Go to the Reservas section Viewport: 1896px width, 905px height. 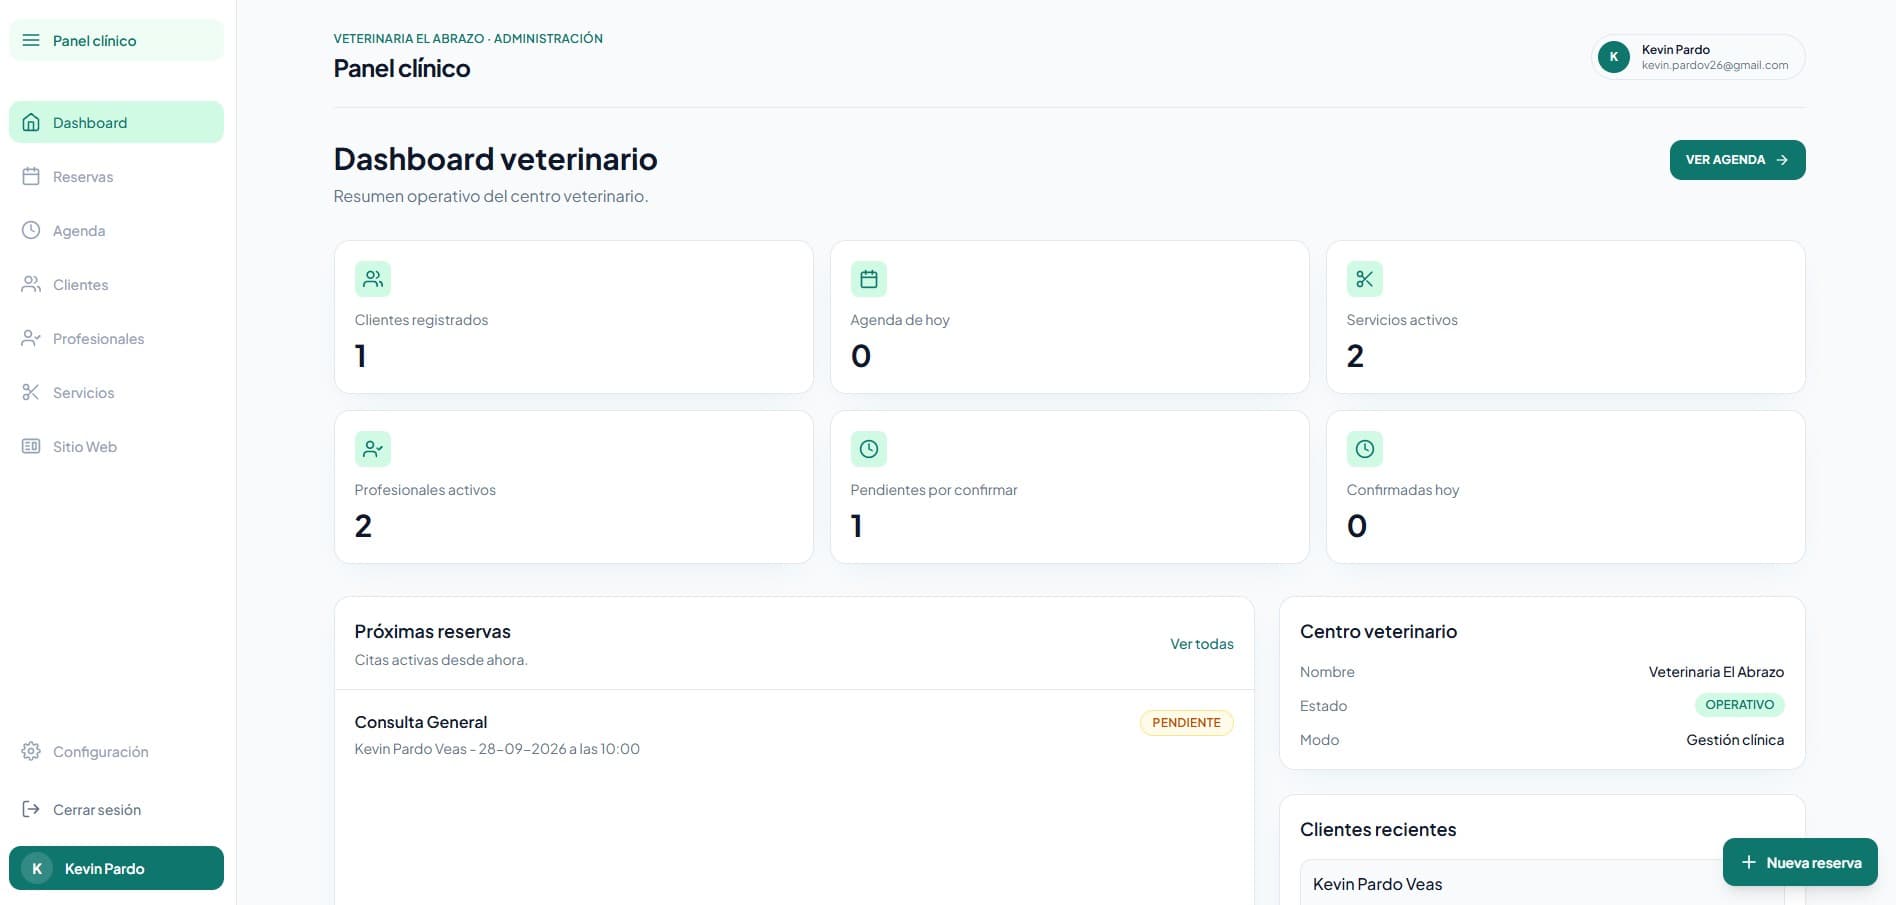pos(116,176)
